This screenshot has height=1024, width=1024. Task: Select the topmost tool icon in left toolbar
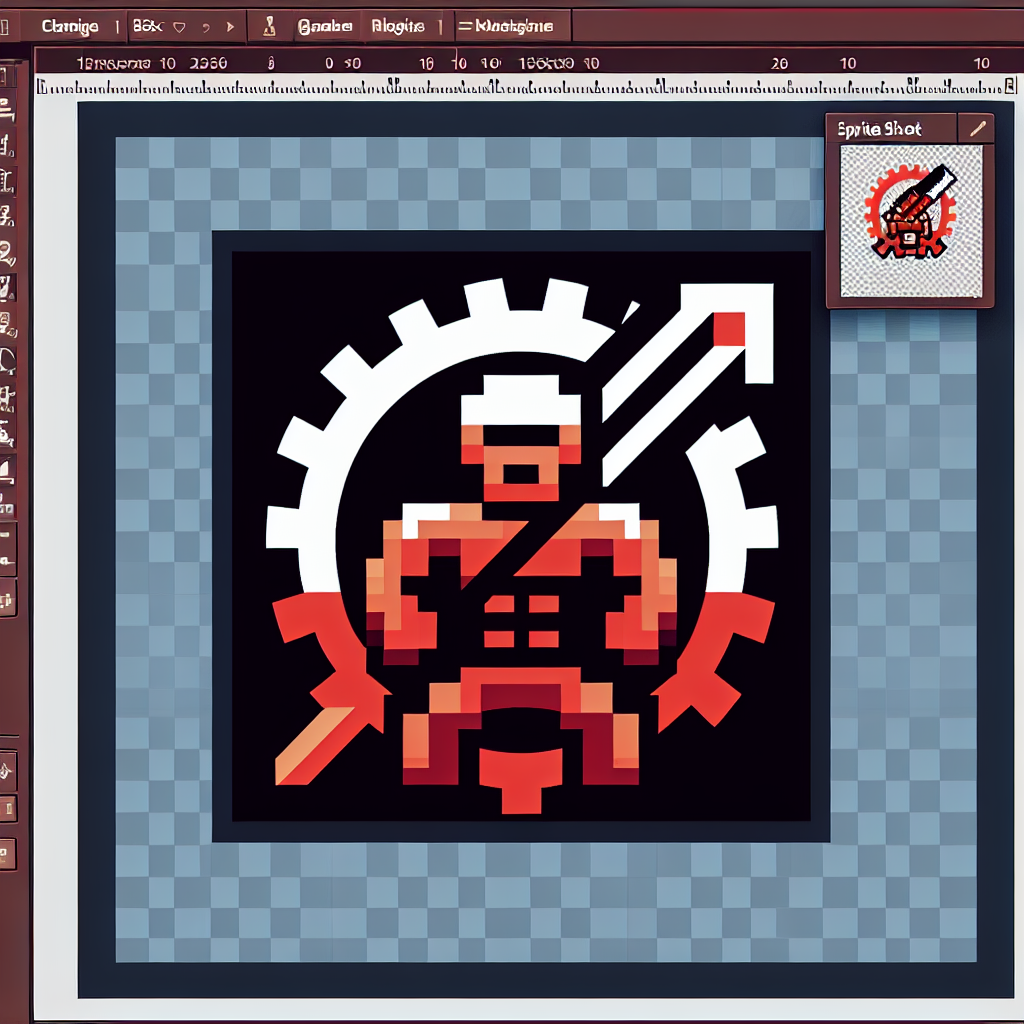pyautogui.click(x=7, y=76)
